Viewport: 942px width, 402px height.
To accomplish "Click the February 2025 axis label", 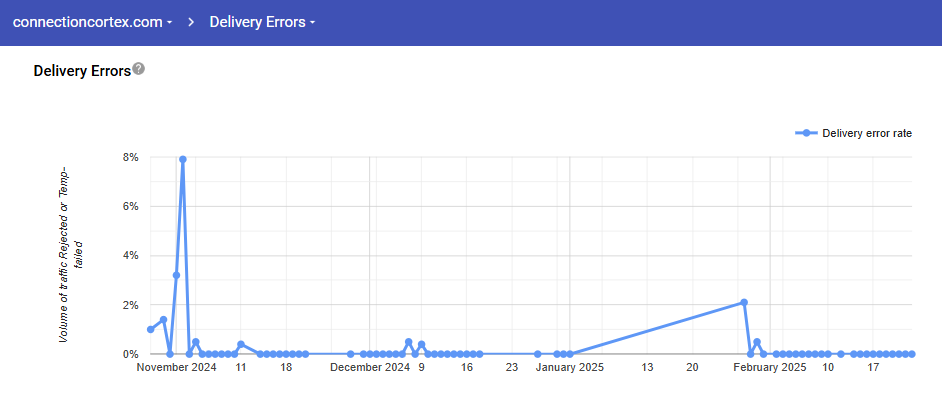I will coord(770,368).
